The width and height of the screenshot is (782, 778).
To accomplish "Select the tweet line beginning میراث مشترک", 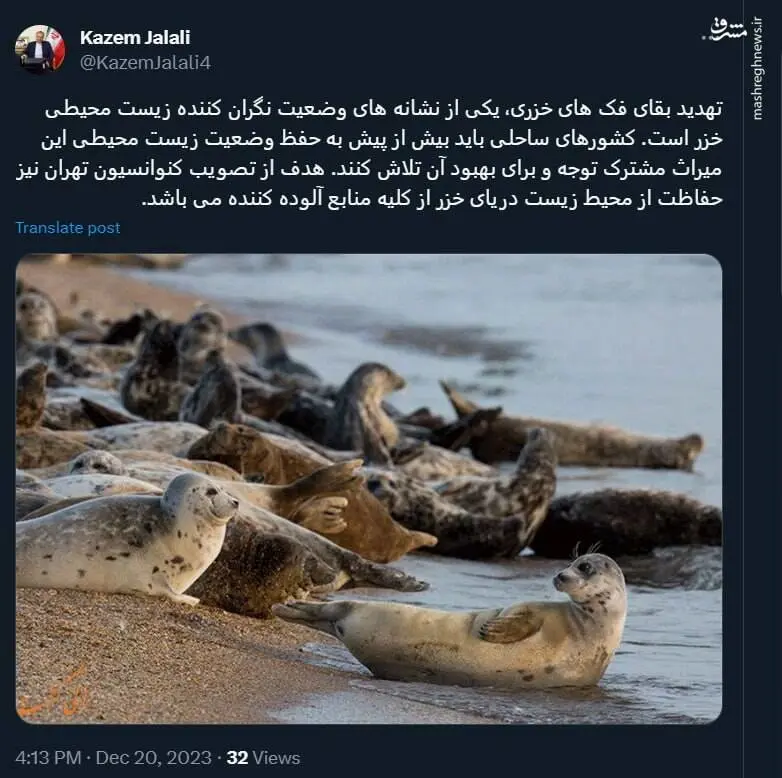I will click(x=369, y=170).
